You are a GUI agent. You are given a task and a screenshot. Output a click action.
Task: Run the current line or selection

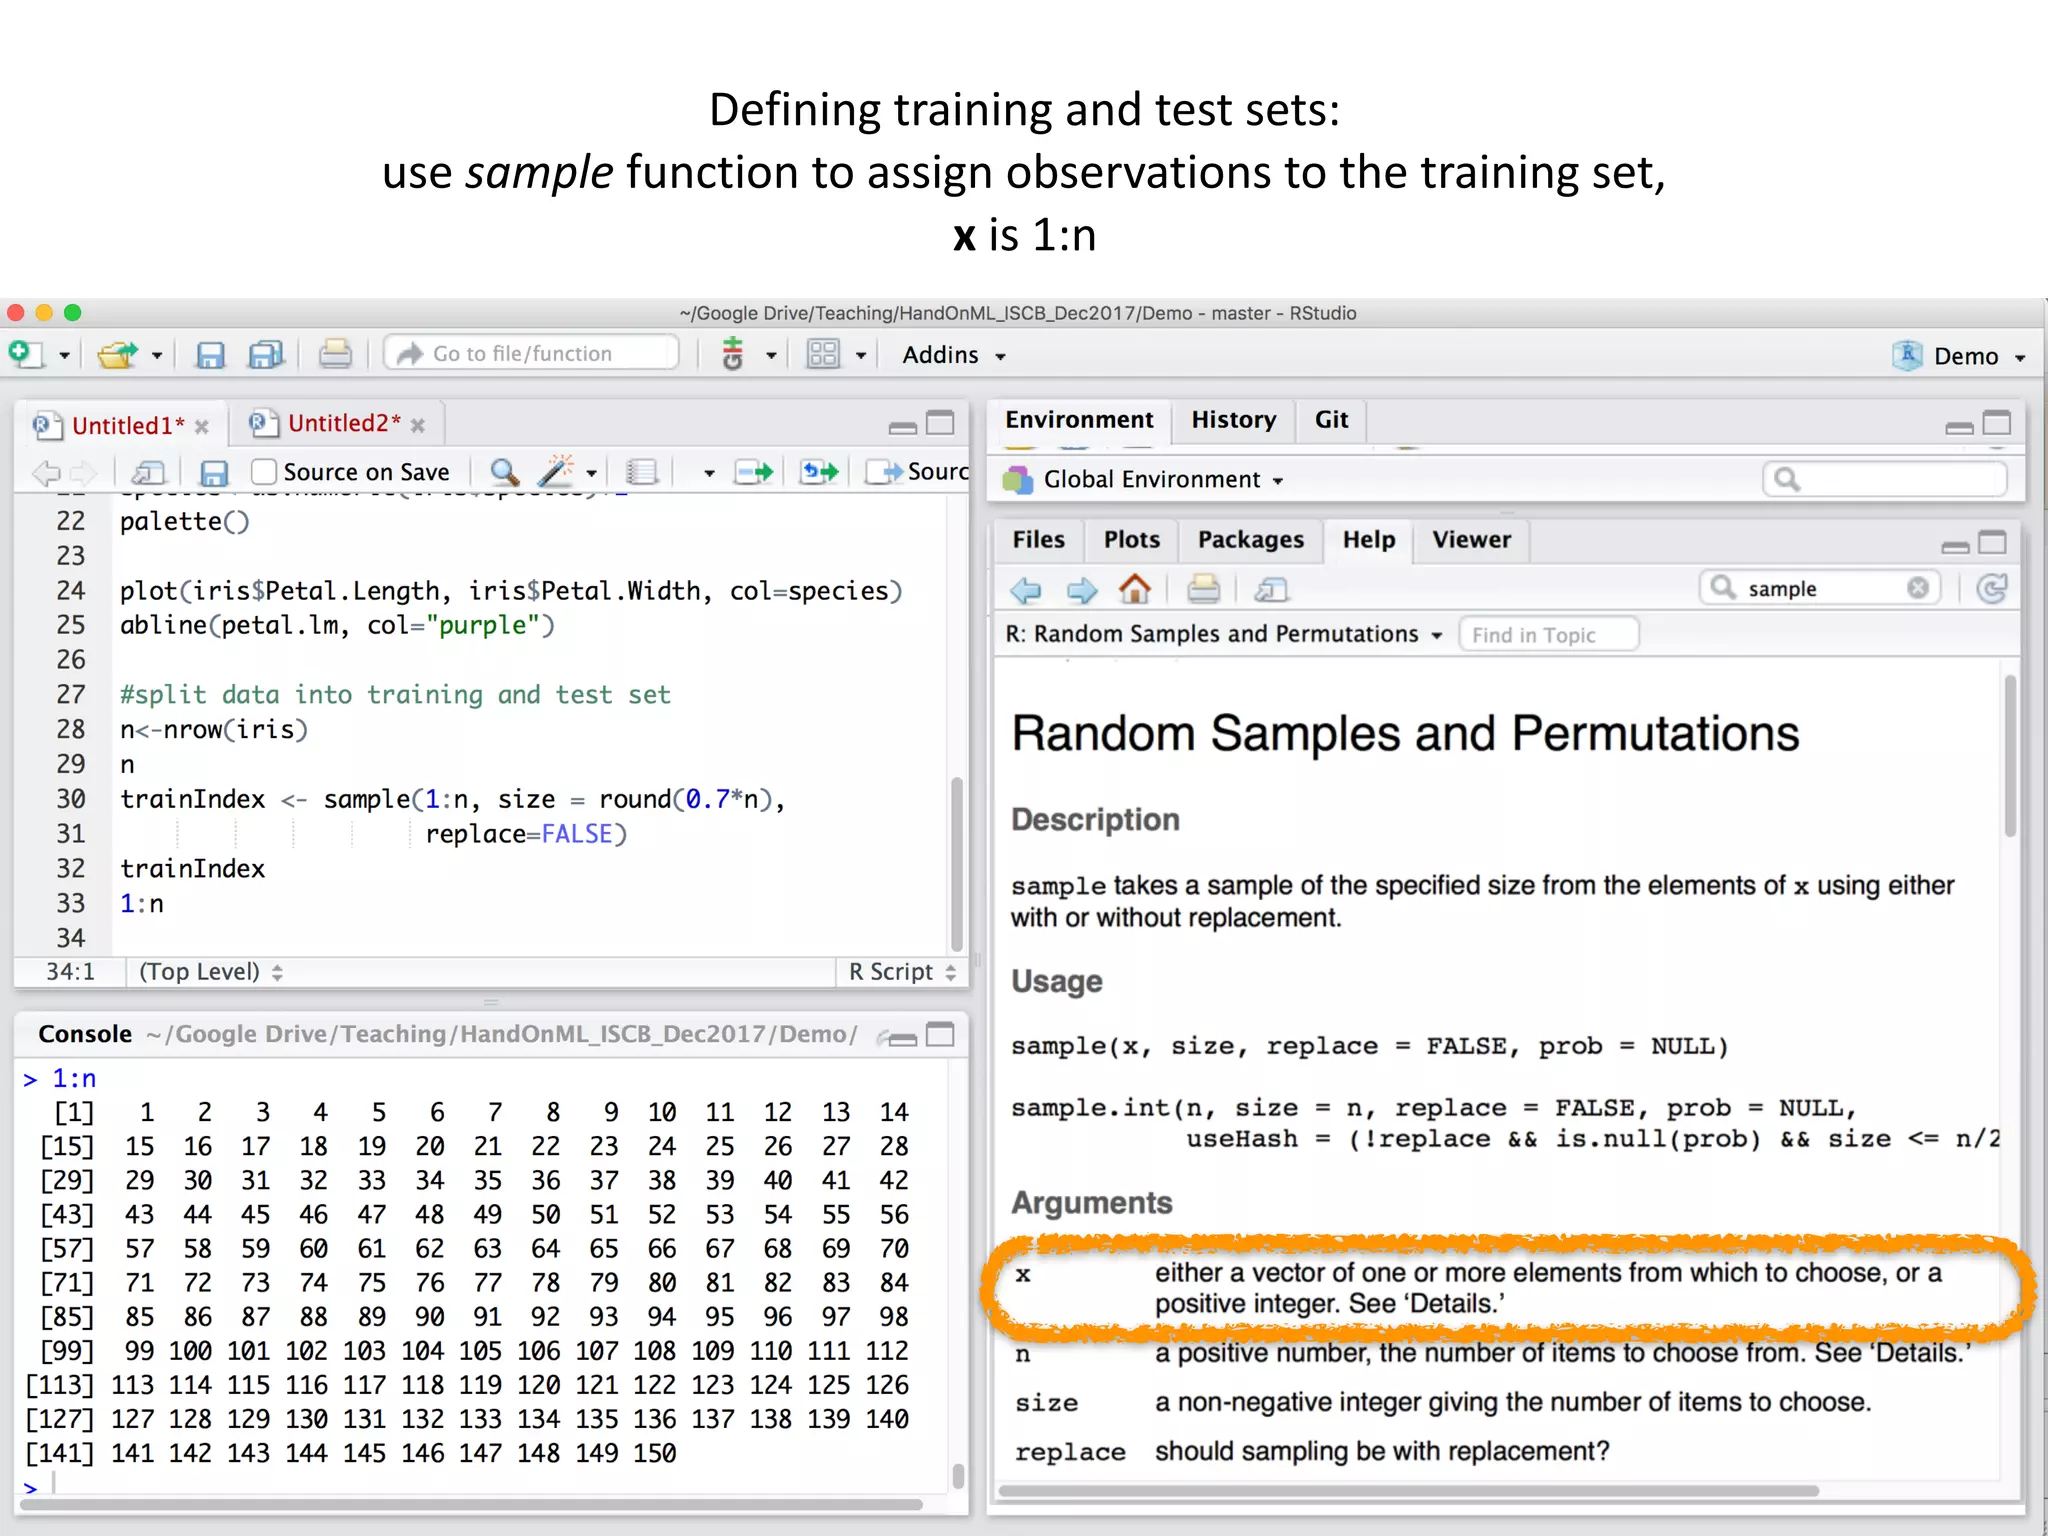click(753, 472)
